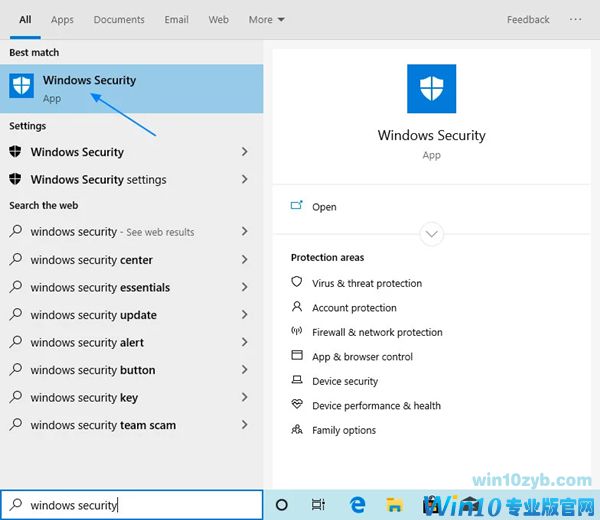Viewport: 600px width, 520px height.
Task: Click Device performance & health heart icon
Action: pos(297,404)
